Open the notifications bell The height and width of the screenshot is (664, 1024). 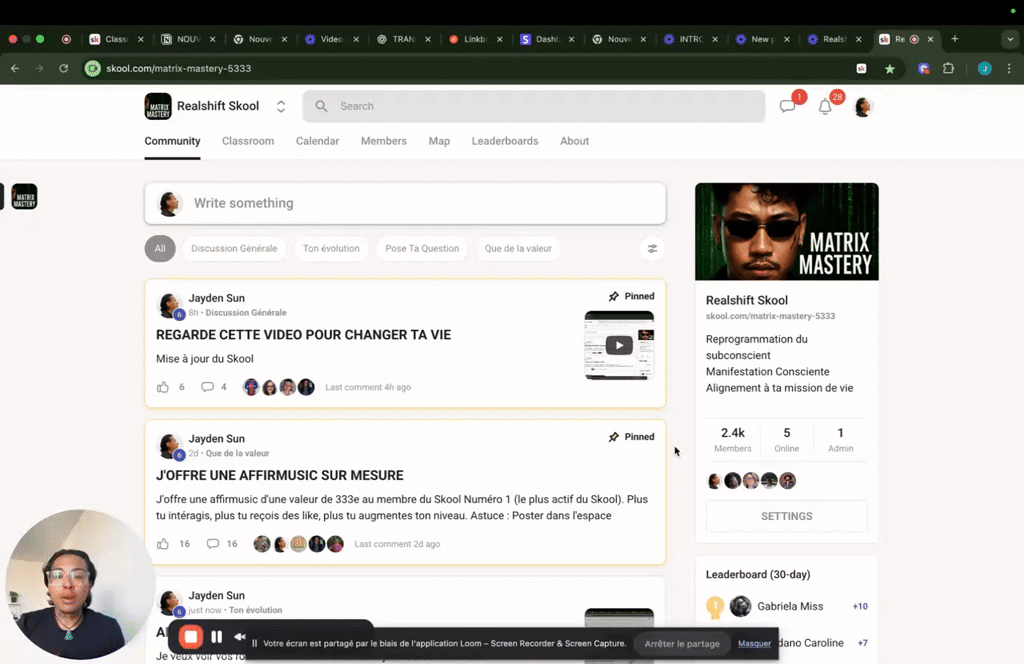coord(825,106)
